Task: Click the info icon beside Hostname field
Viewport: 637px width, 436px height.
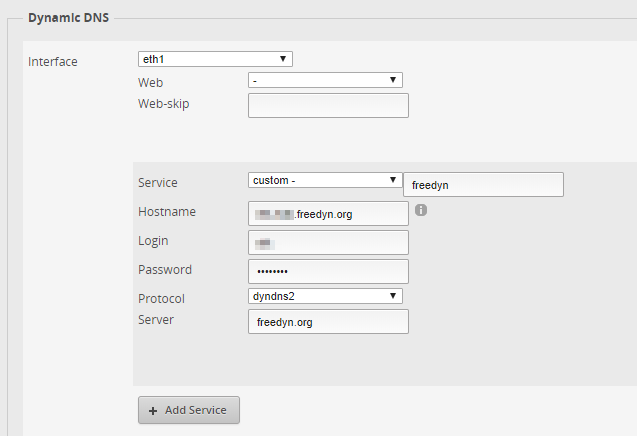Action: point(421,210)
